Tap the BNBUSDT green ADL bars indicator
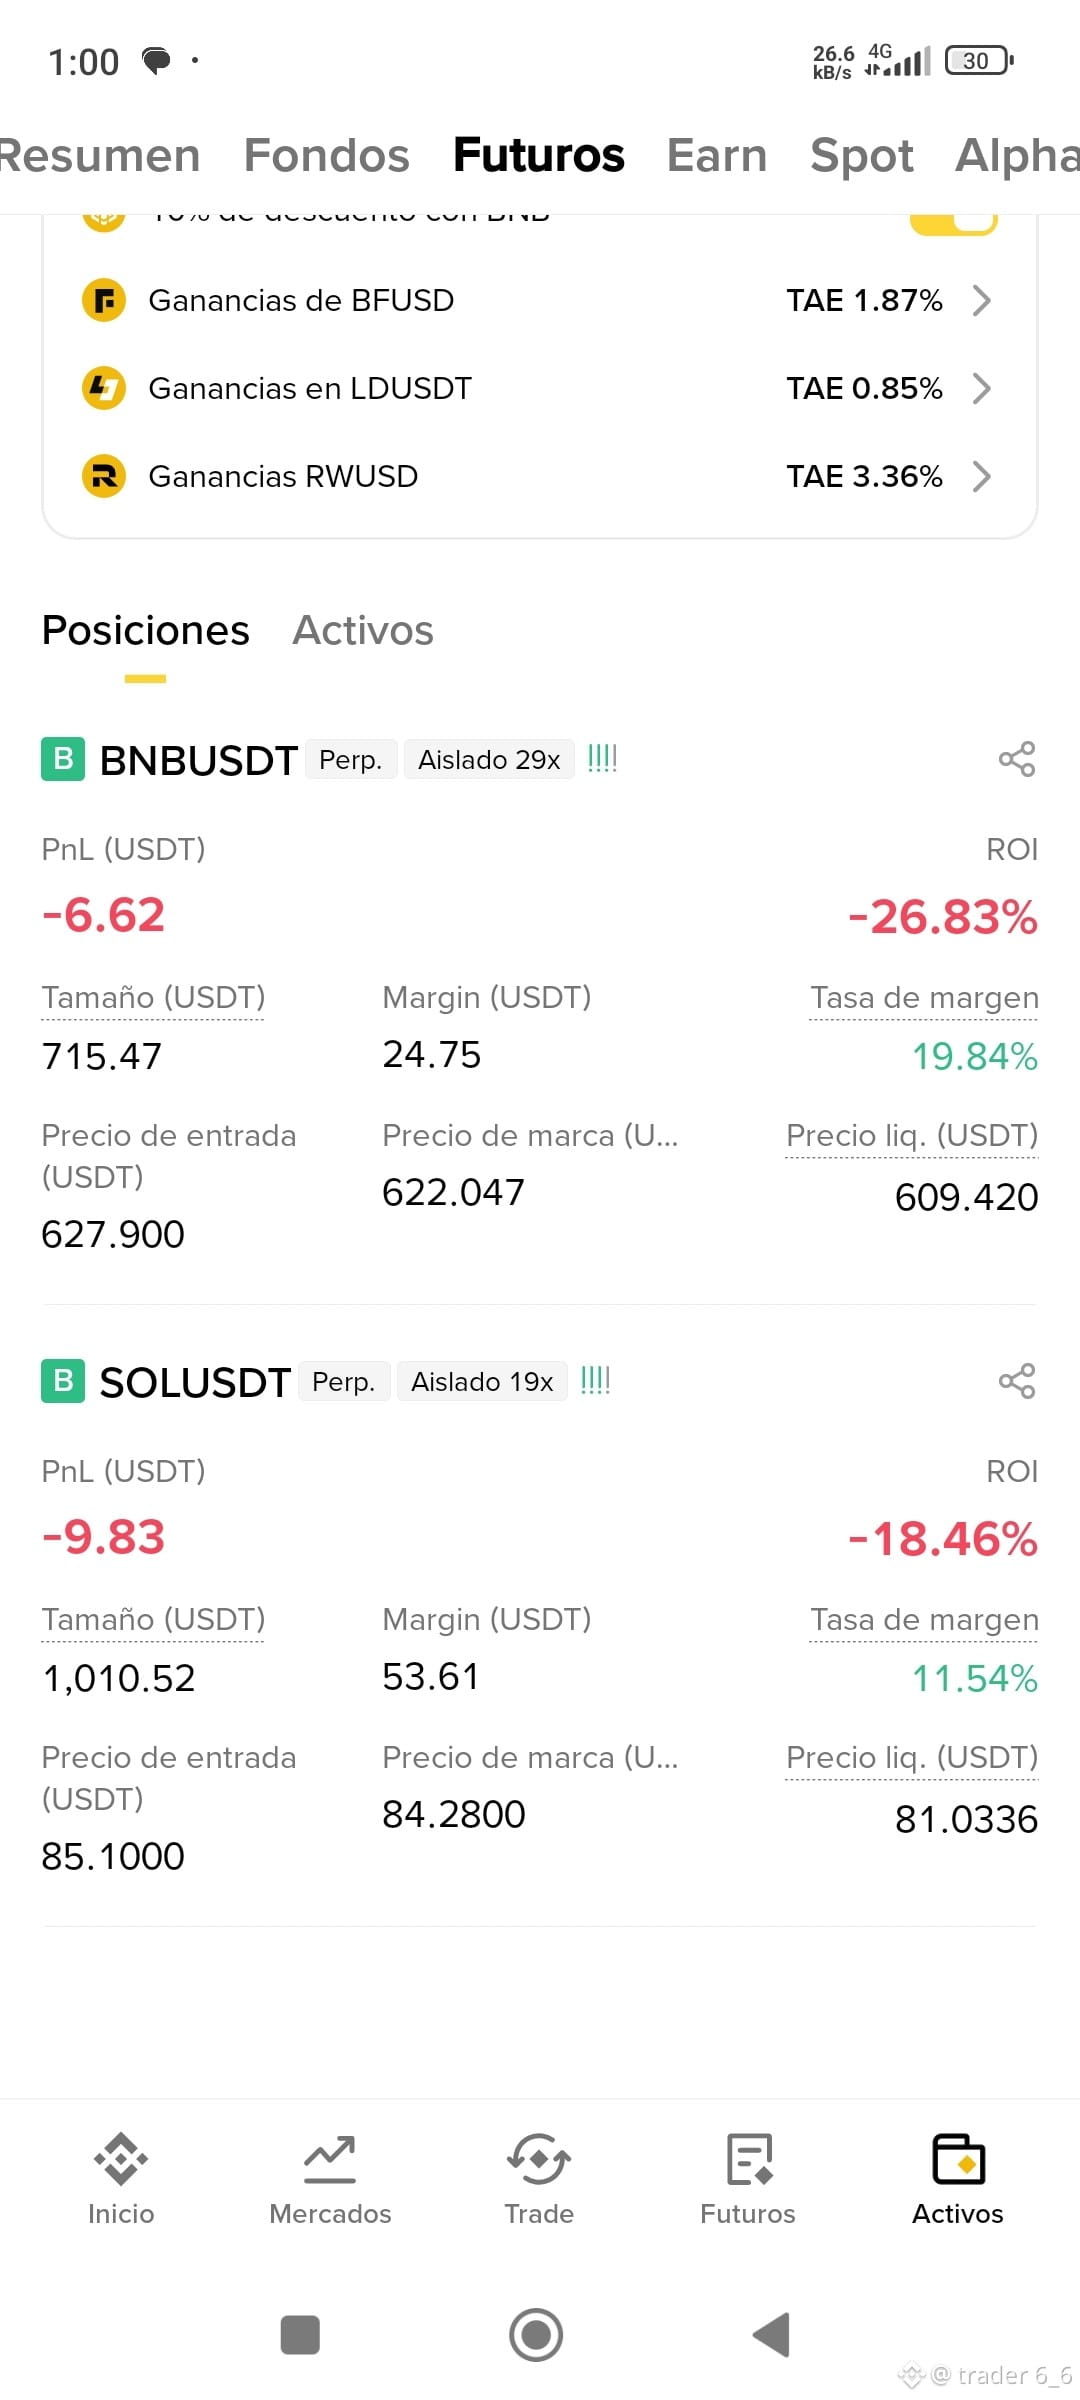The image size is (1080, 2400). 602,758
